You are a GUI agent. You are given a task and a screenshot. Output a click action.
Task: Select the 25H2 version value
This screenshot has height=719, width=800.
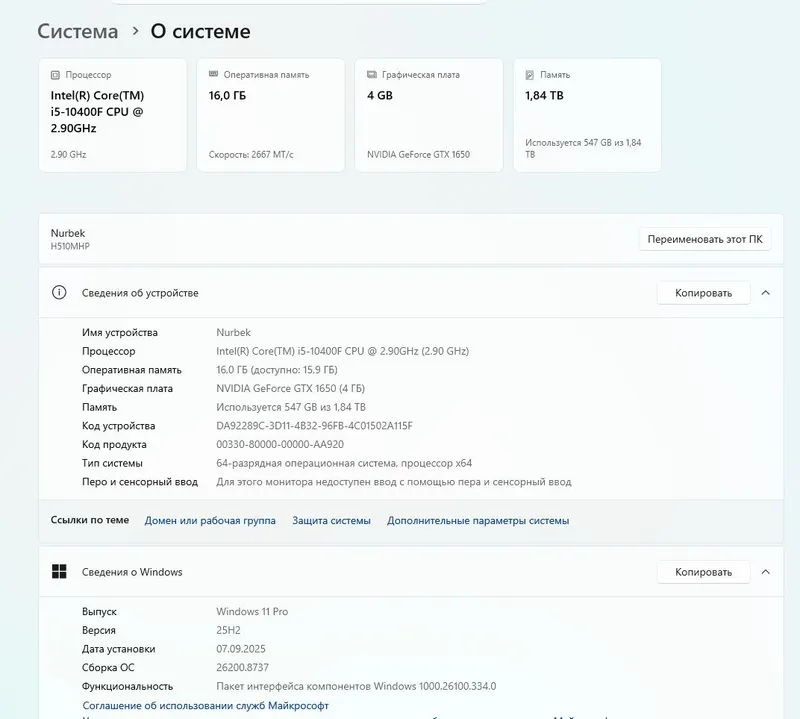point(228,630)
